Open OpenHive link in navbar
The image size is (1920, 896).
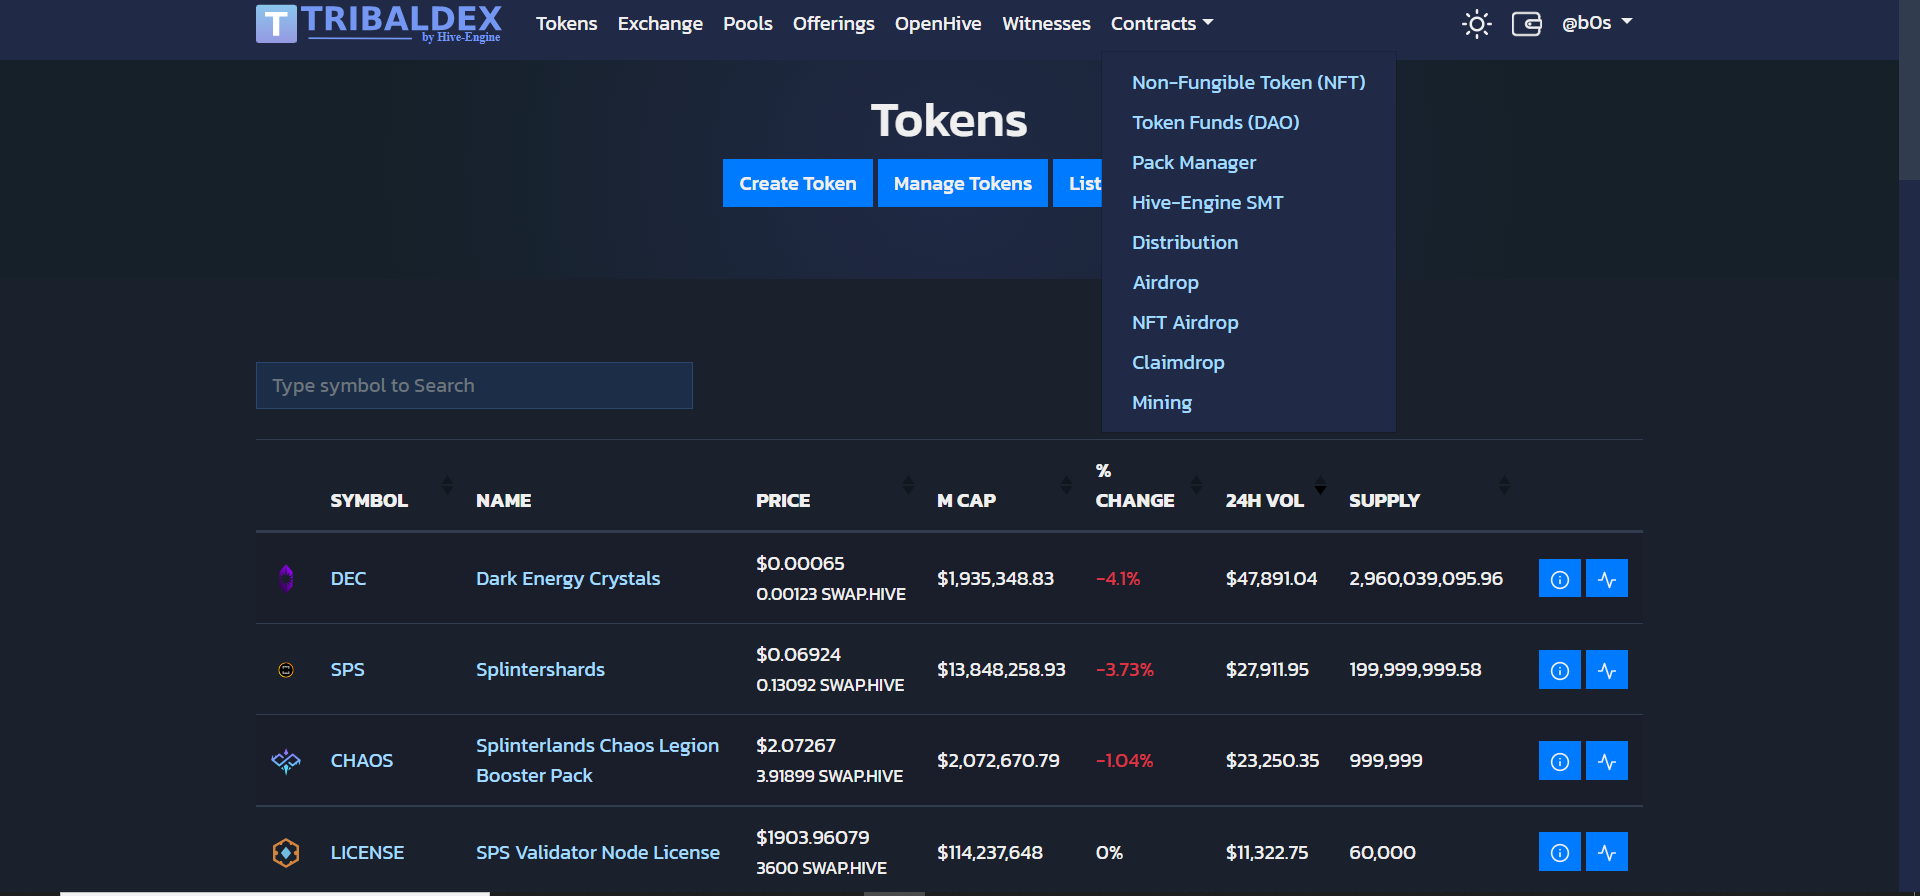(938, 23)
